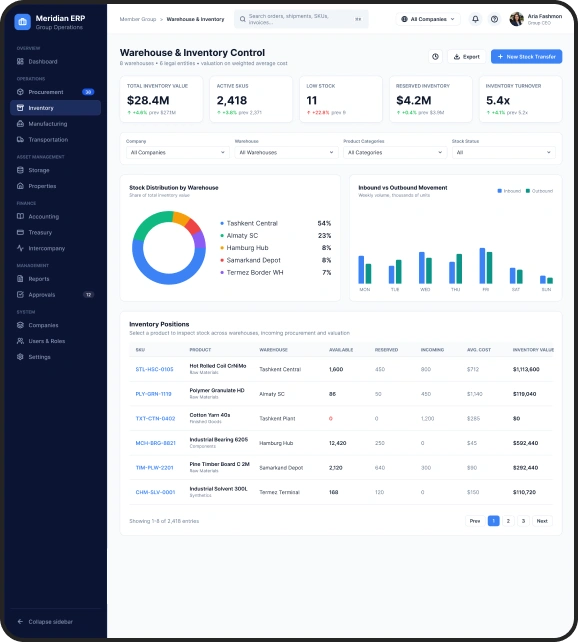Click 'Industrial Bearing 6205' product name
Viewport: 578px width, 642px height.
coord(219,440)
